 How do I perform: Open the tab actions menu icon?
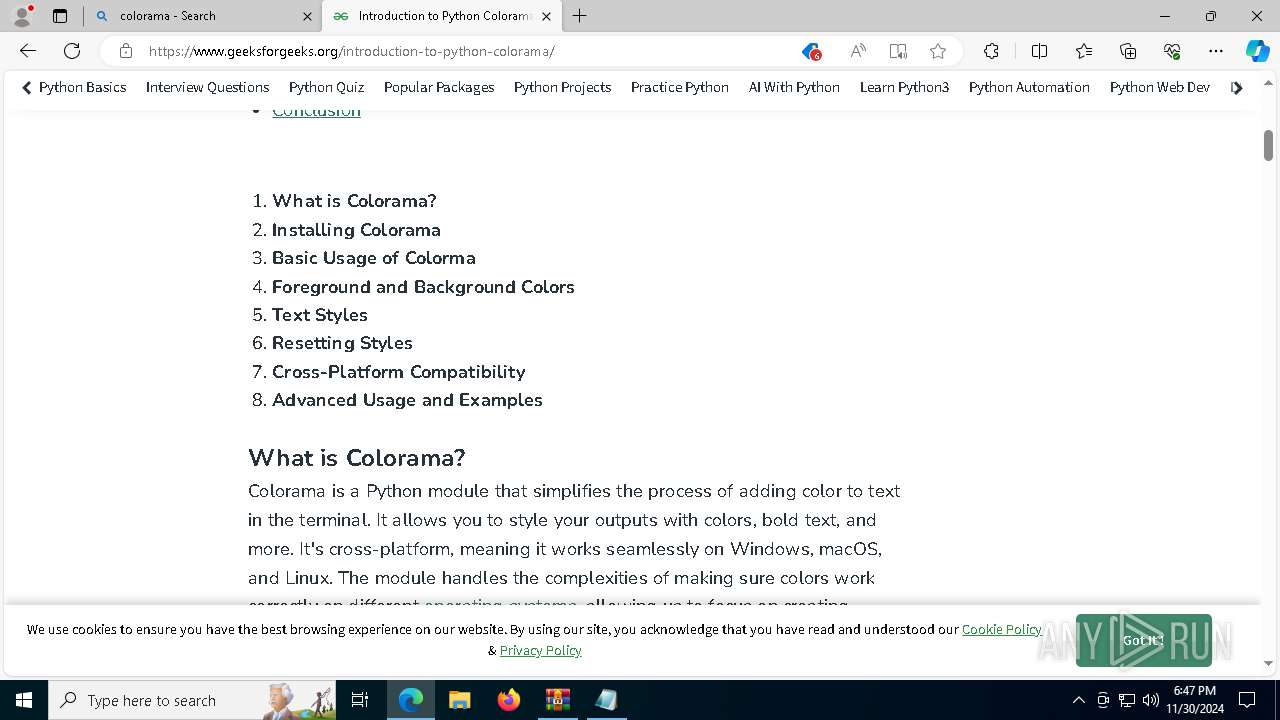click(x=60, y=16)
